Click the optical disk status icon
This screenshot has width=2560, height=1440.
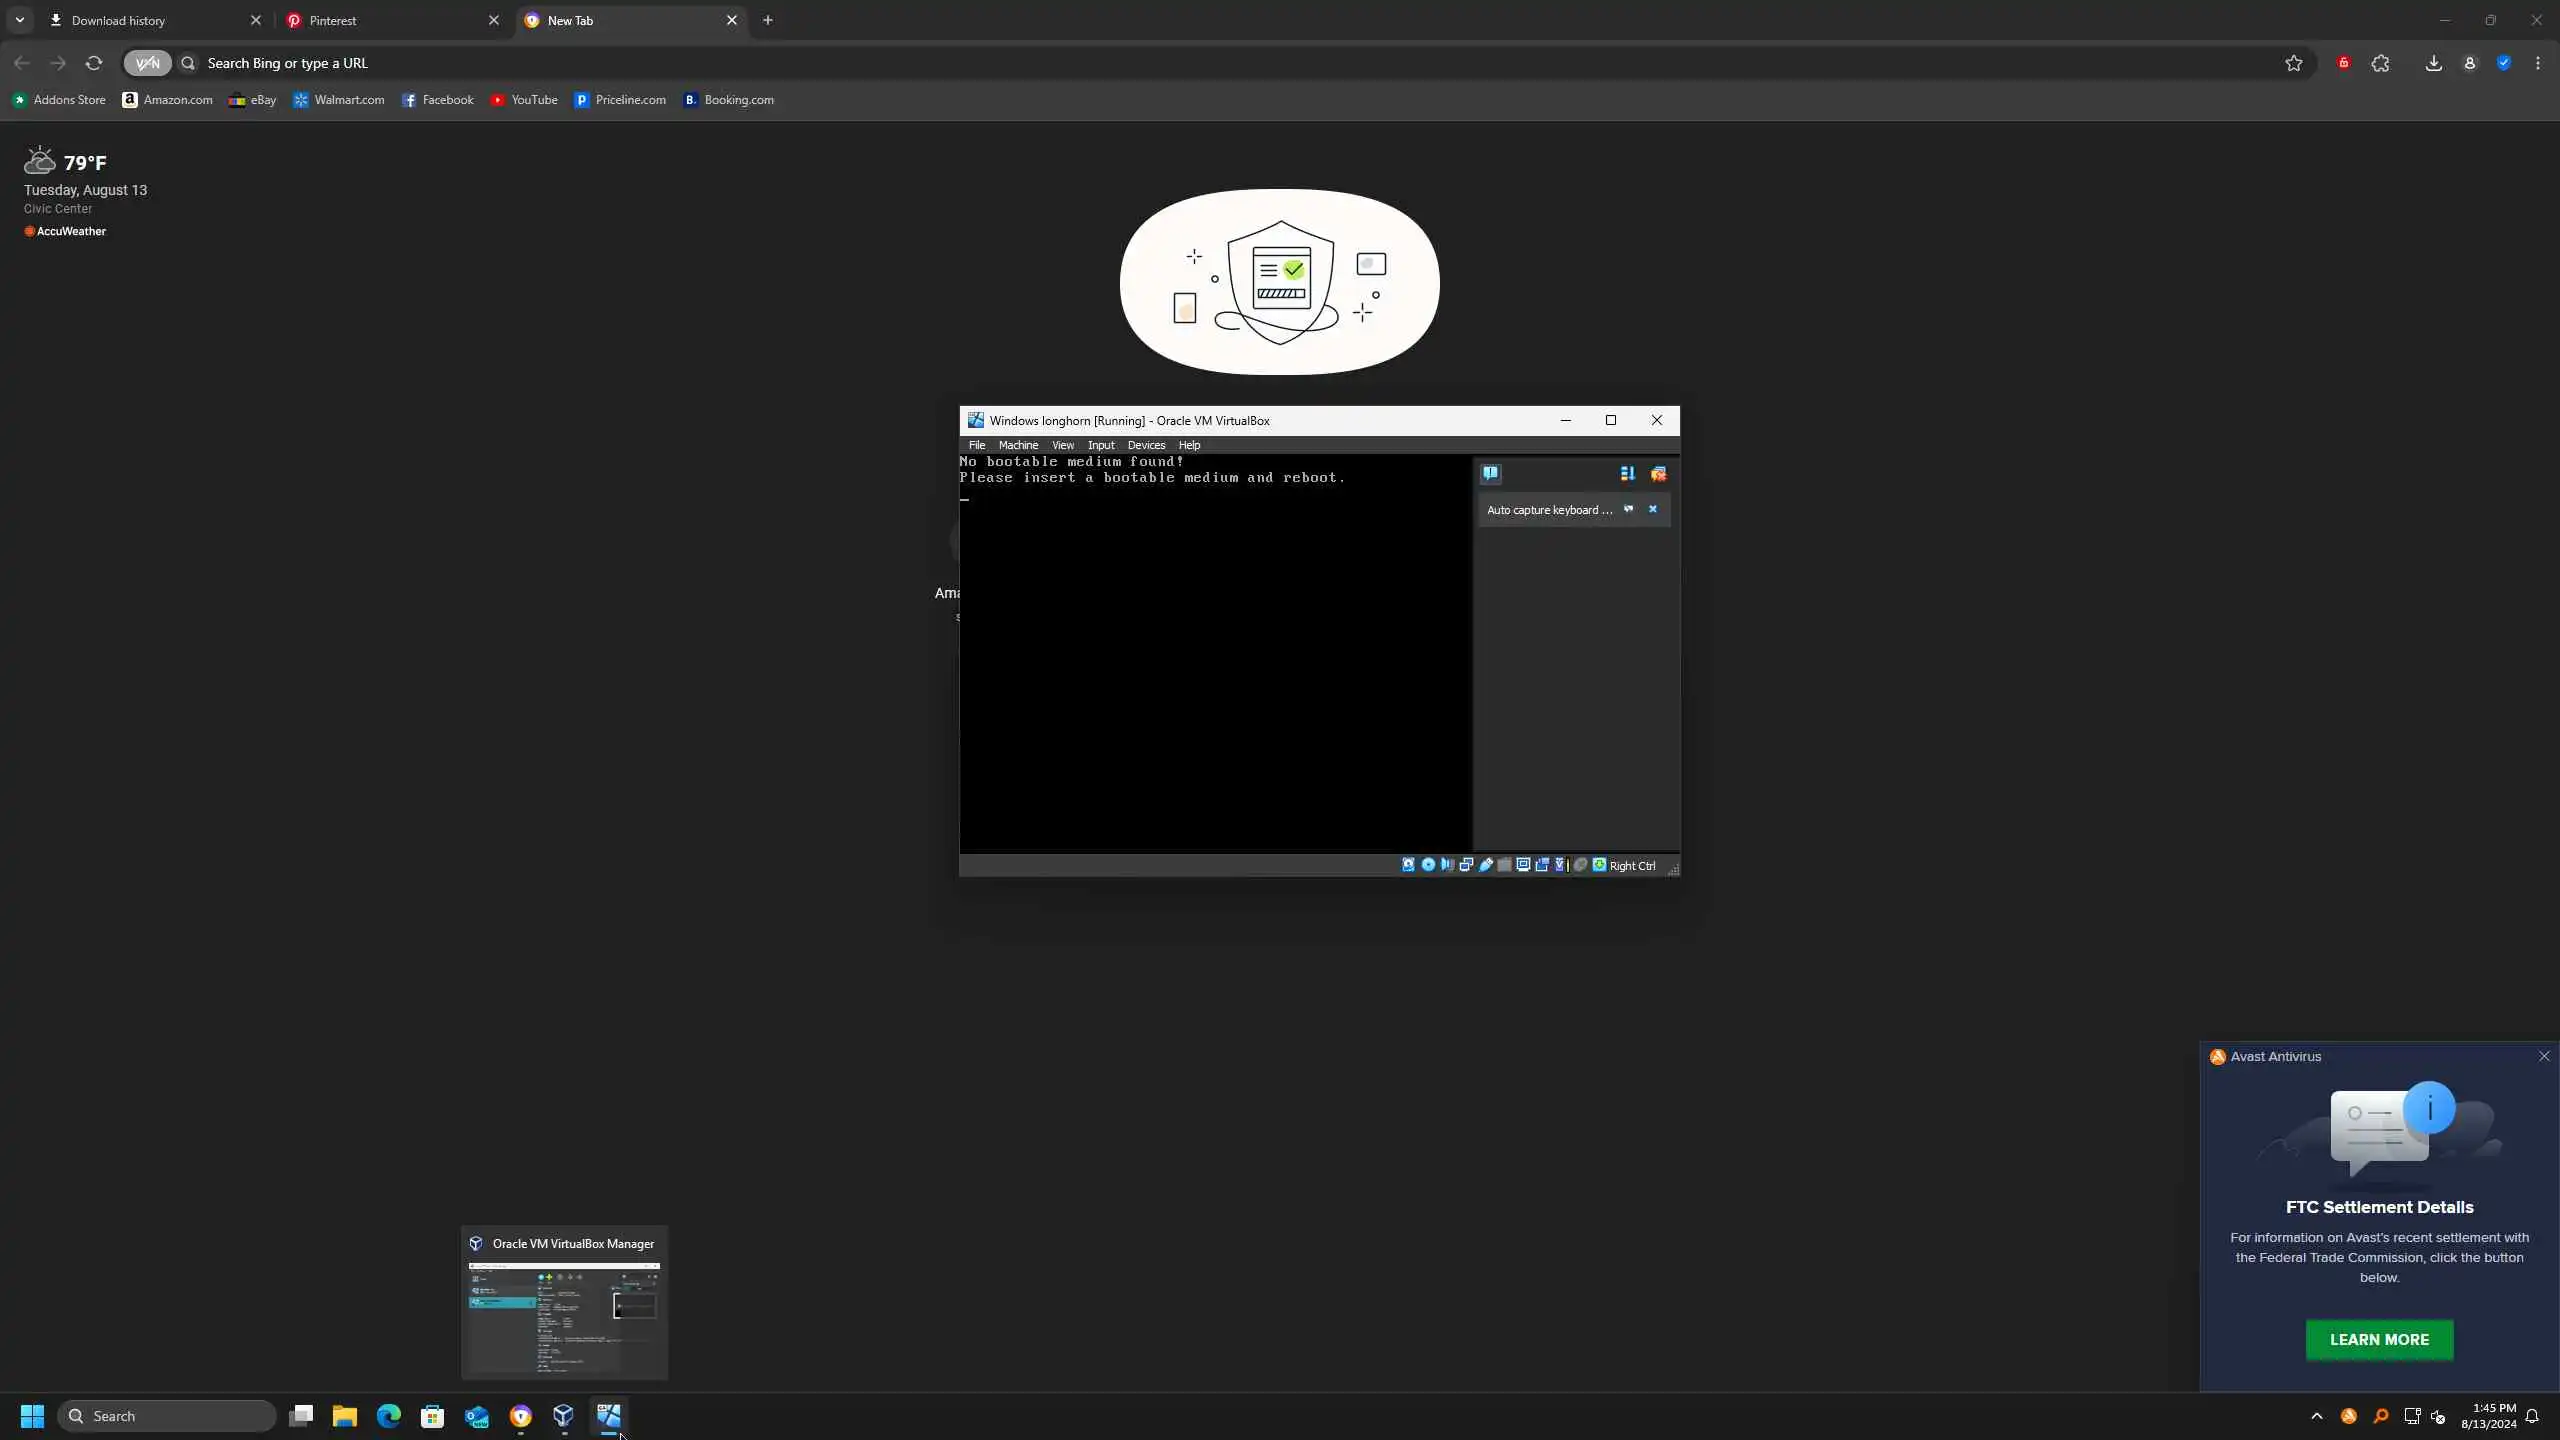point(1428,865)
